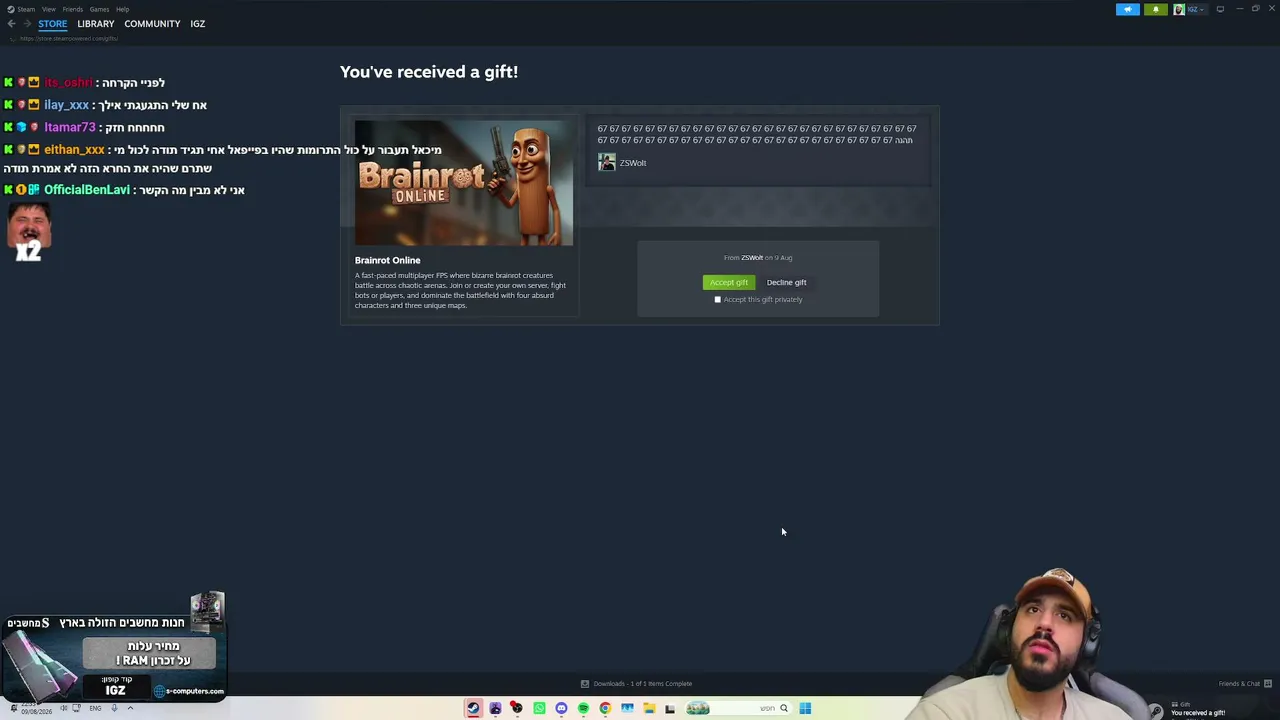The image size is (1280, 720).
Task: Click the Windows Start button
Action: tap(805, 708)
